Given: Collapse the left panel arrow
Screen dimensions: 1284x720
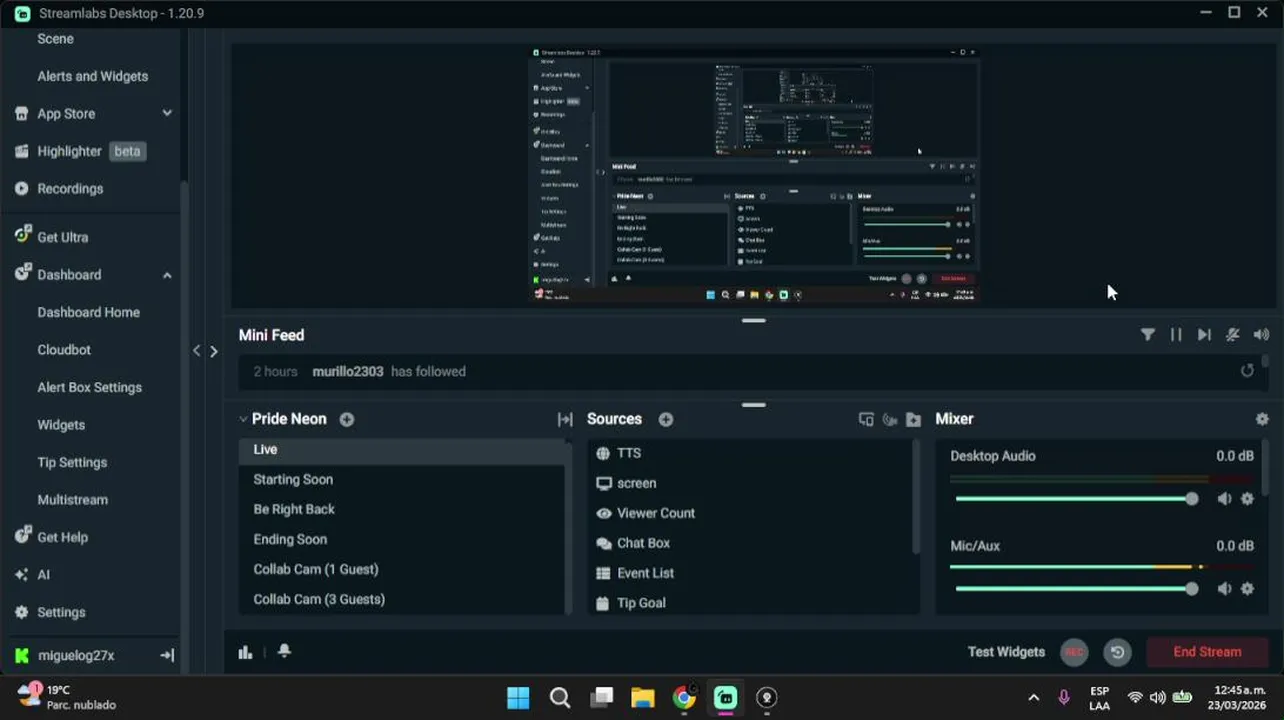Looking at the screenshot, I should (196, 351).
